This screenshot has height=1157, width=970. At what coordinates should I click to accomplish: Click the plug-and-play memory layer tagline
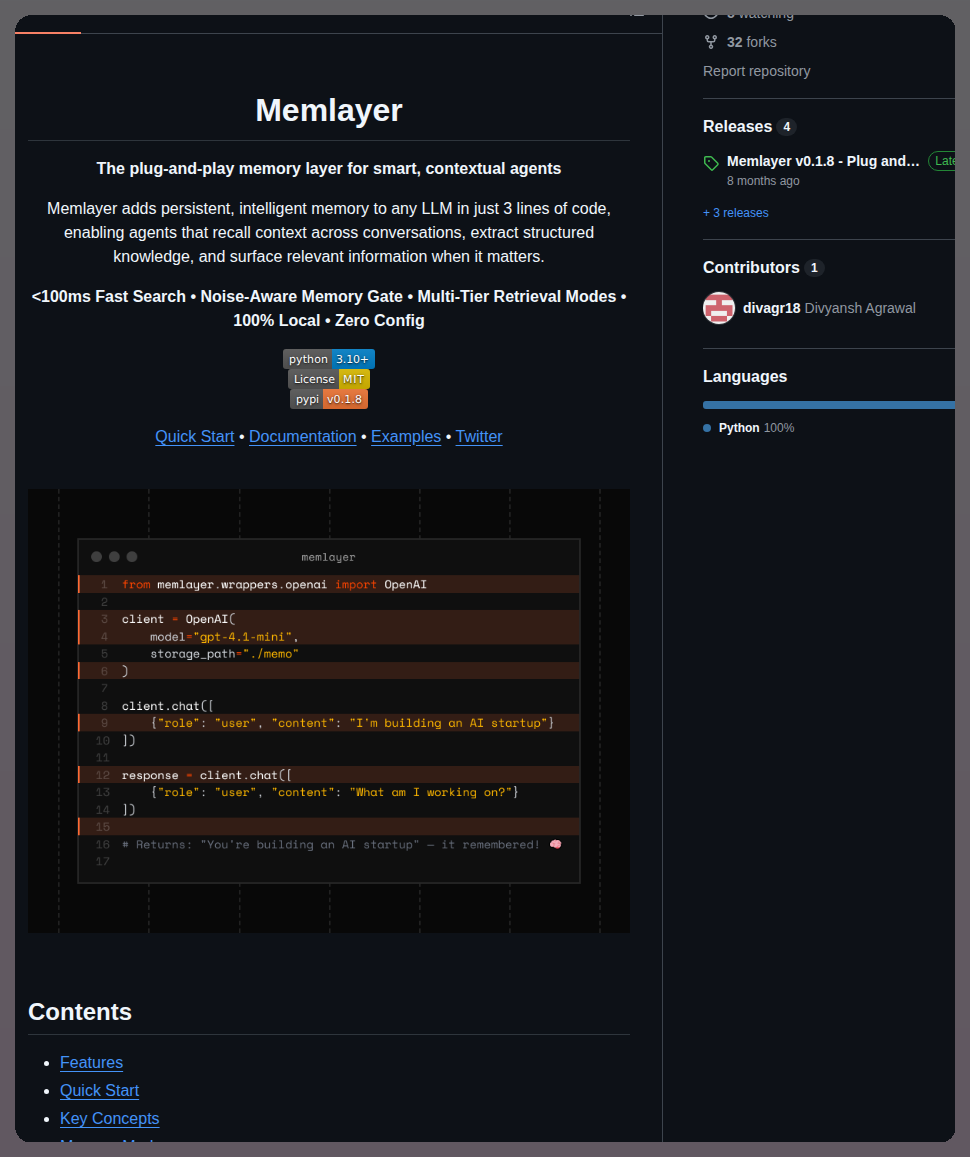click(x=329, y=168)
